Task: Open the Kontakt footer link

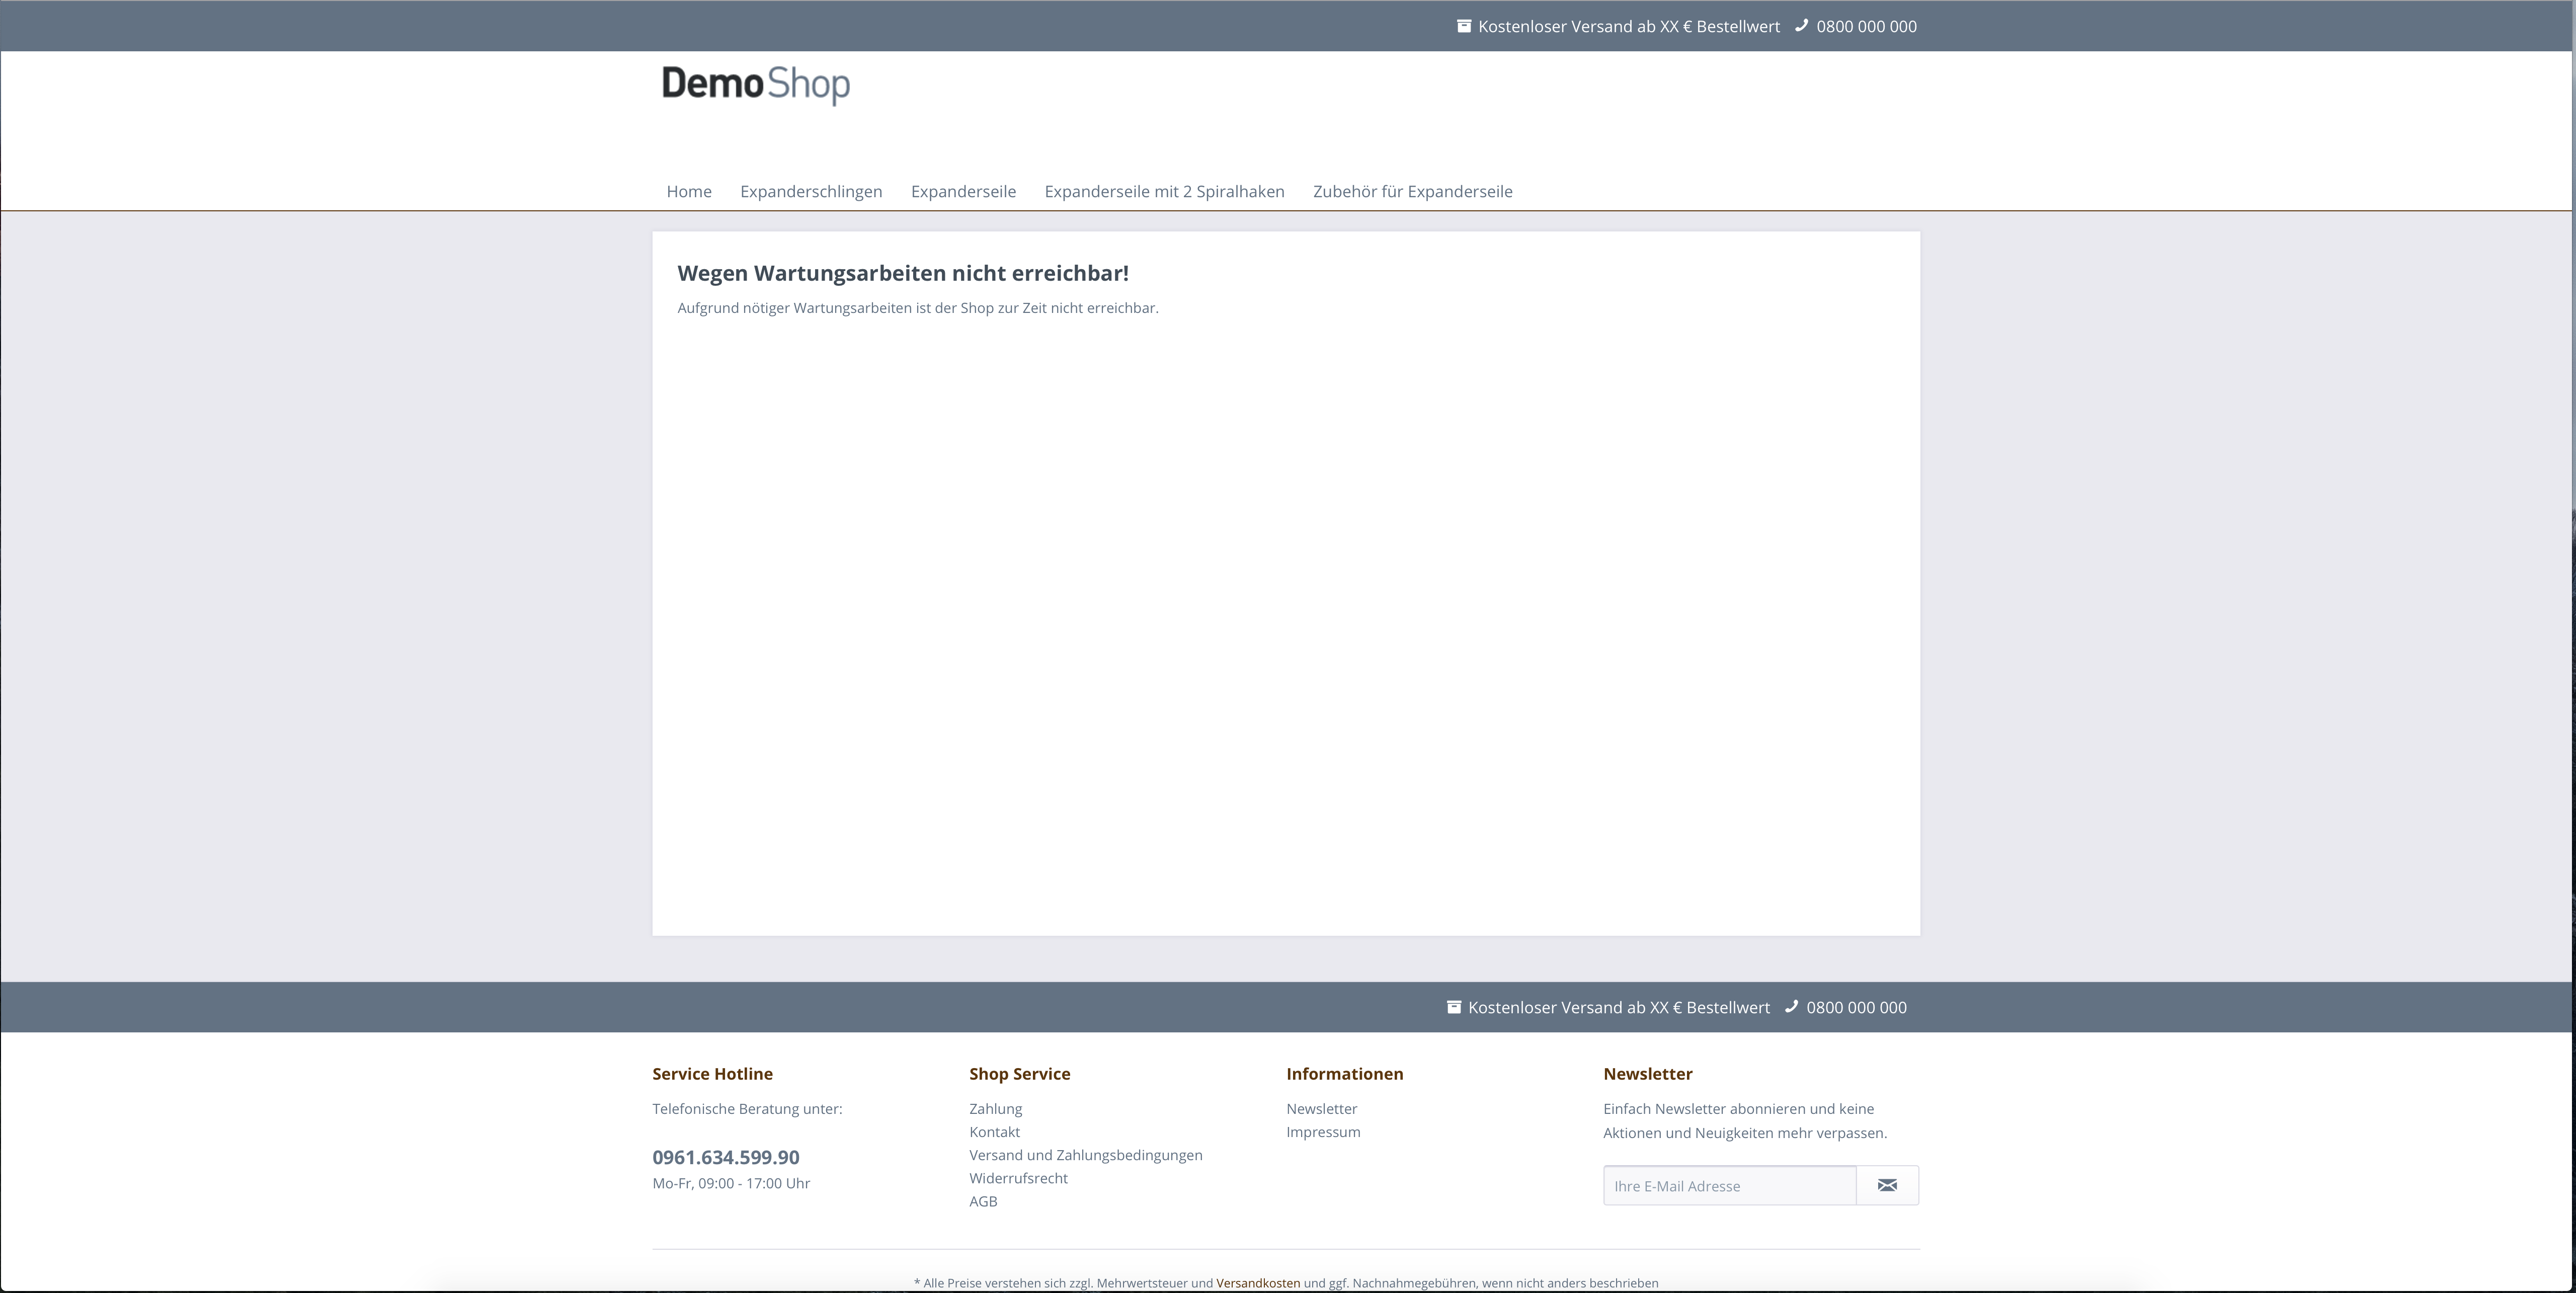Action: point(994,1131)
